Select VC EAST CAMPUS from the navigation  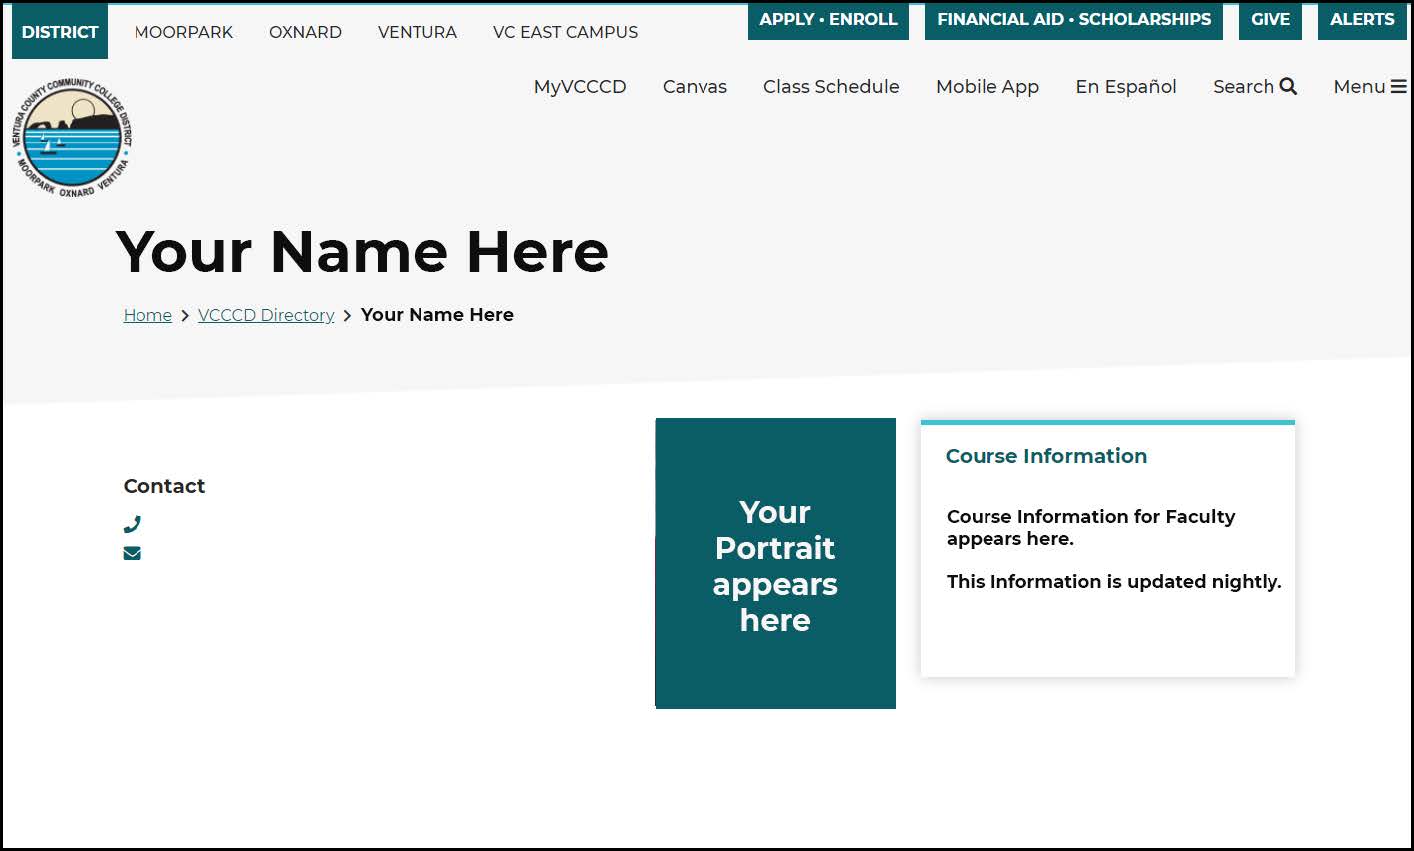[565, 32]
